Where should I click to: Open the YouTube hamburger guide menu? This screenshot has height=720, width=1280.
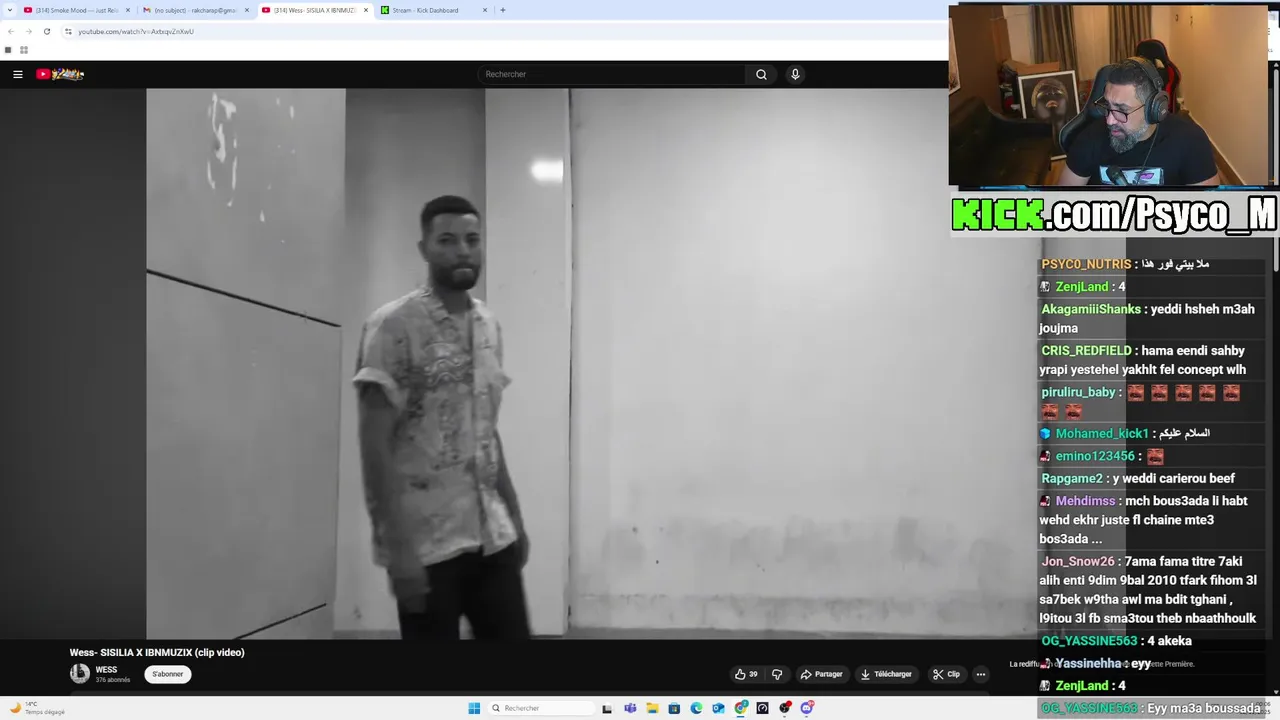point(18,74)
